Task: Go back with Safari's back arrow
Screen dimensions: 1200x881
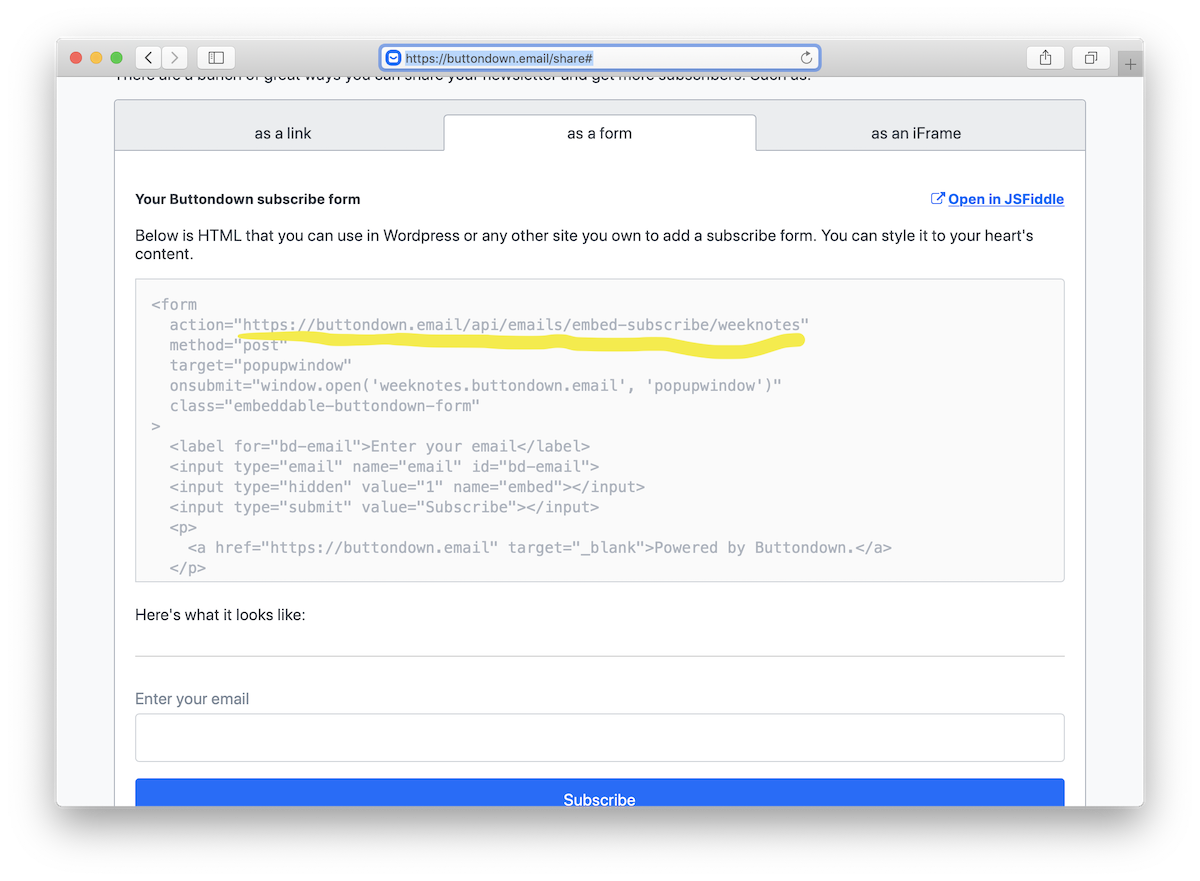Action: click(x=148, y=58)
